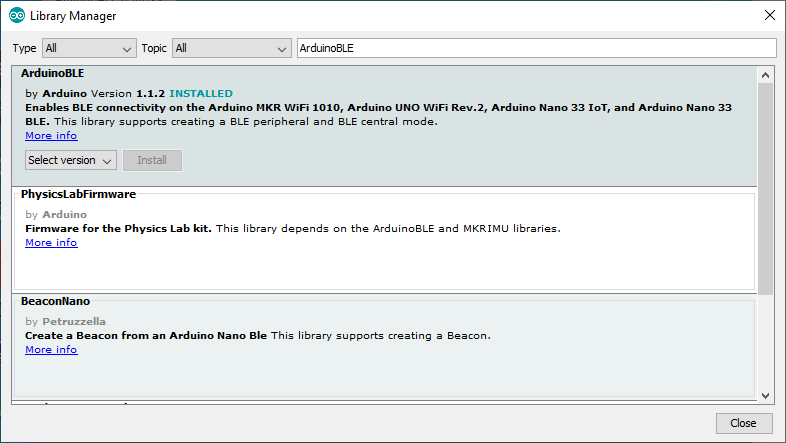
Task: Click the Close button at bottom
Action: pos(743,423)
